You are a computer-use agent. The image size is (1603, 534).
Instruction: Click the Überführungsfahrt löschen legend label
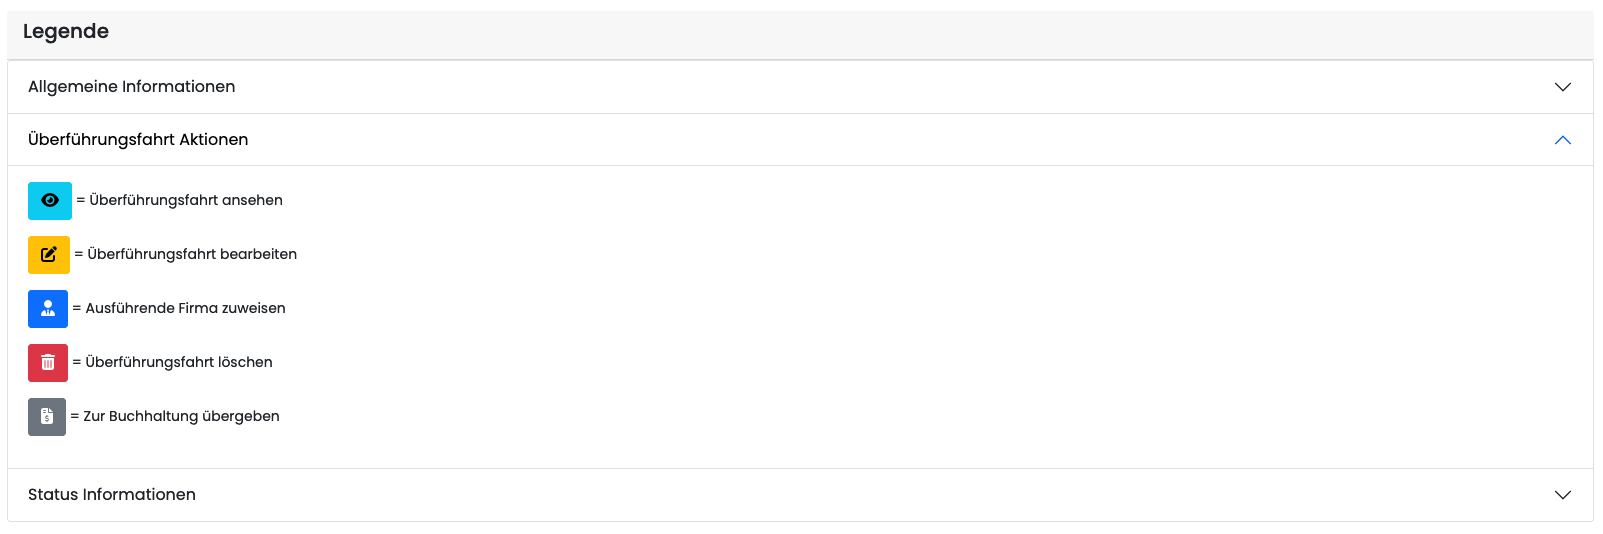coord(179,363)
